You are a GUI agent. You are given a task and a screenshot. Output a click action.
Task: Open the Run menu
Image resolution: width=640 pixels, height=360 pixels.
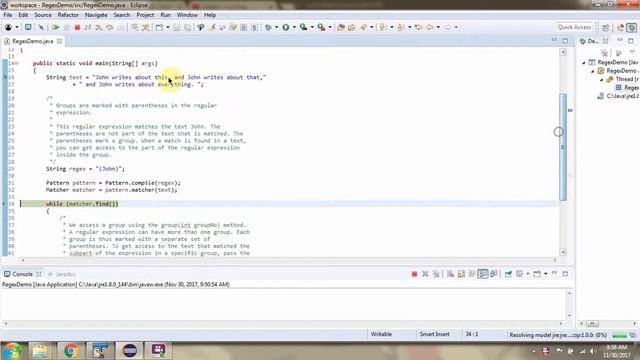point(165,15)
